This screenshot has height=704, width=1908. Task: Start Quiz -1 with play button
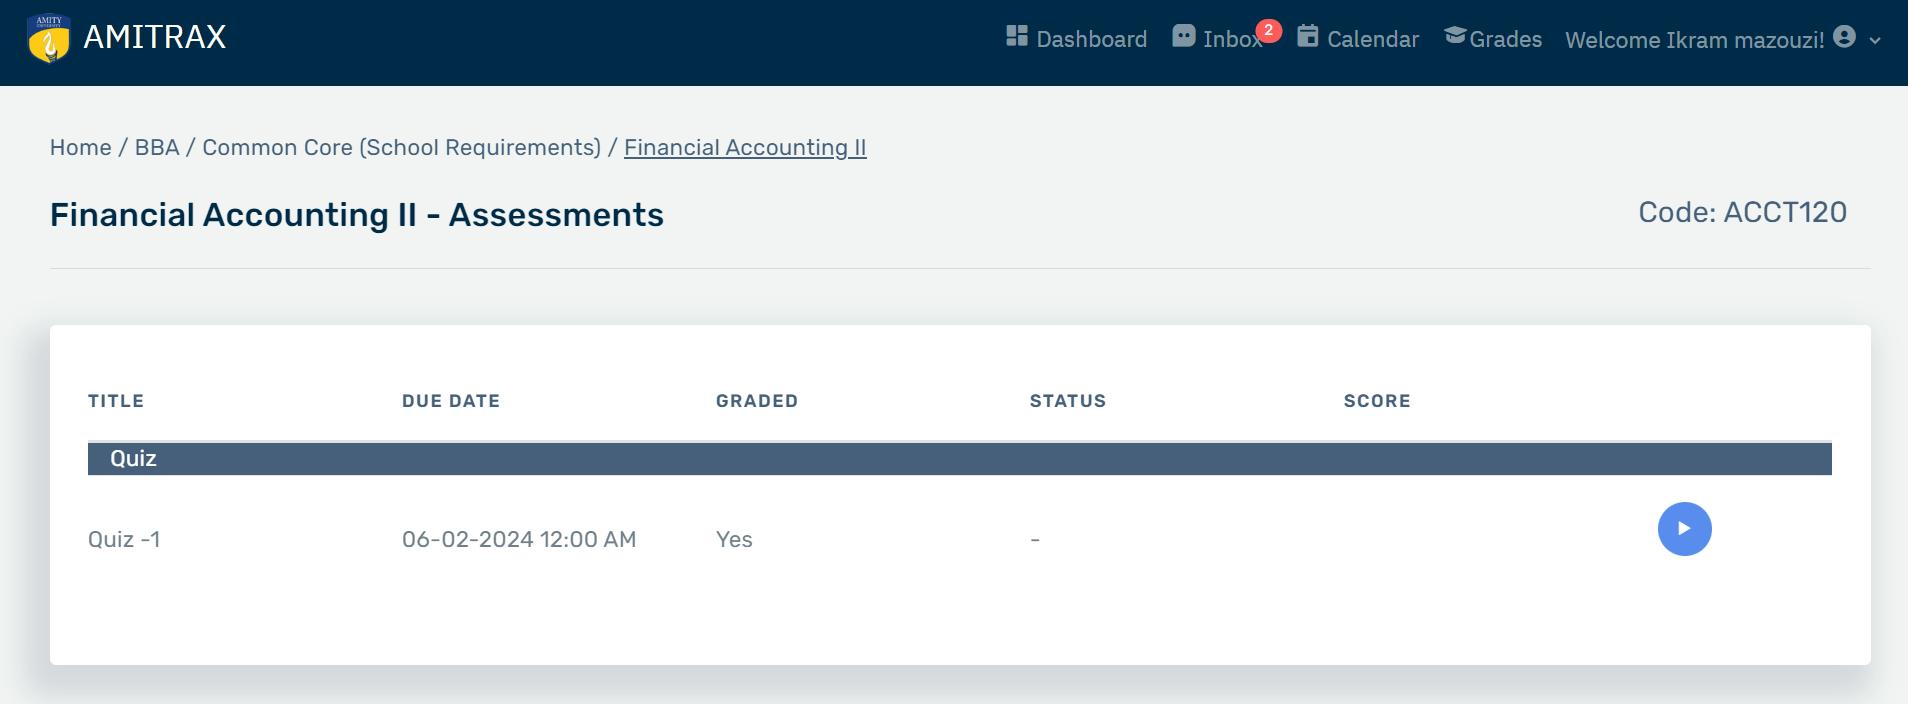tap(1684, 529)
